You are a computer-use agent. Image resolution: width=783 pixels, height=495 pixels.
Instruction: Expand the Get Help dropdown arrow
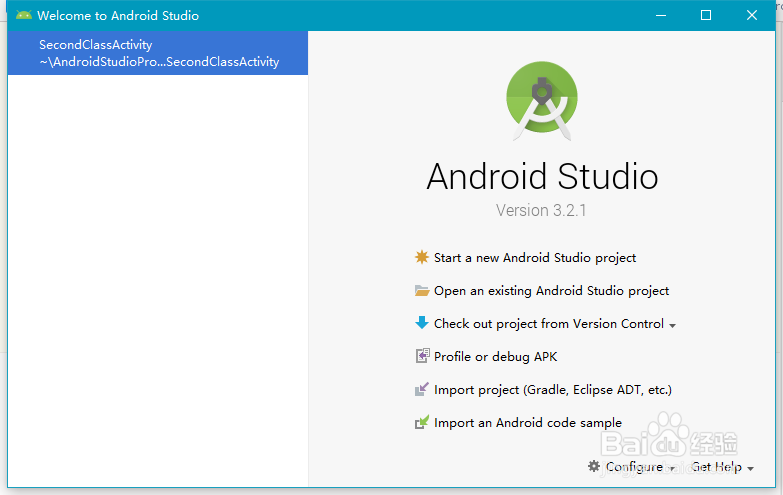(751, 469)
